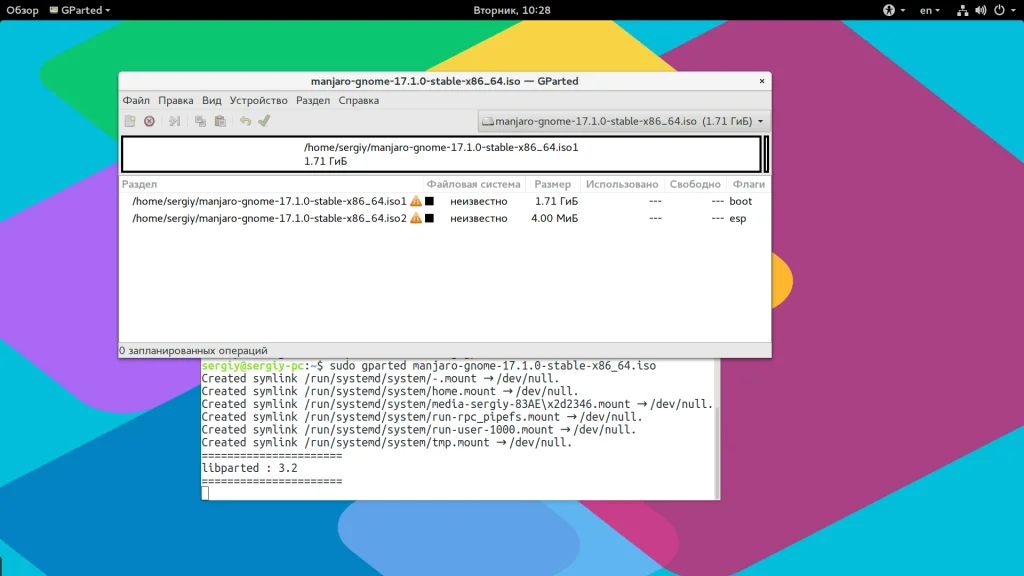Click the Обзор activities button
This screenshot has width=1024, height=576.
22,10
